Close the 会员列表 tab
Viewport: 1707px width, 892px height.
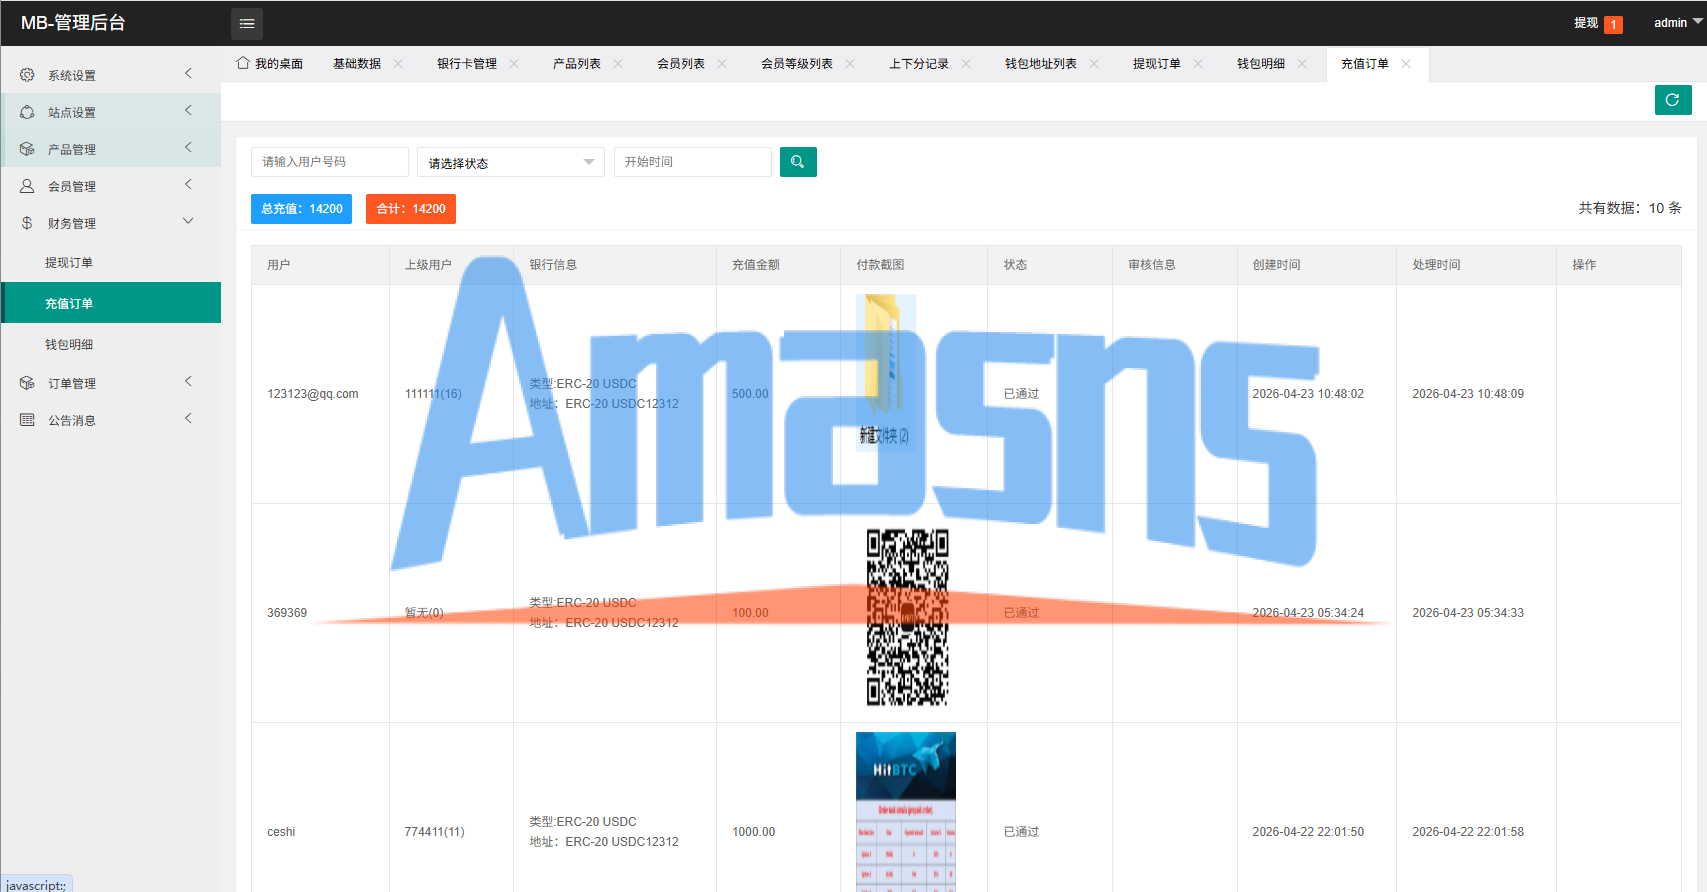click(722, 64)
